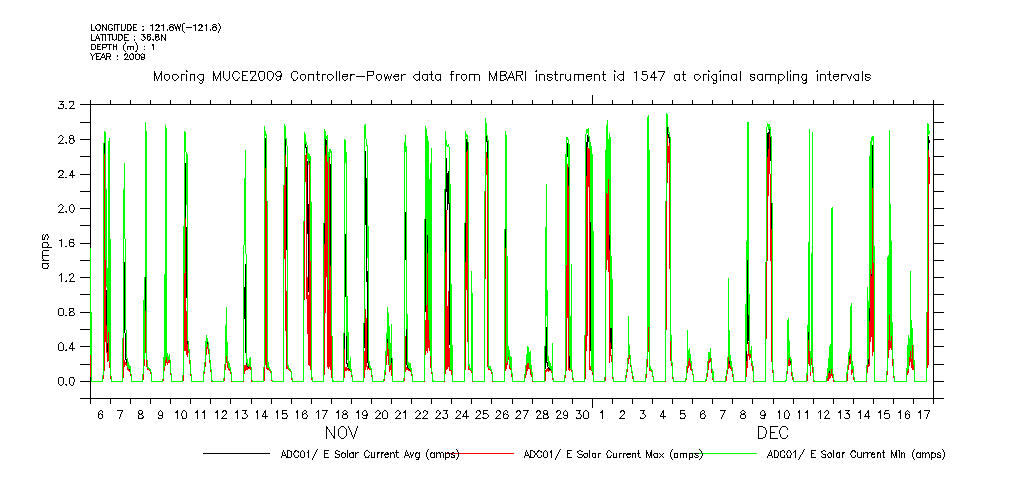Click the 1.2 tick label on y-axis
This screenshot has width=1009, height=504.
coord(67,278)
